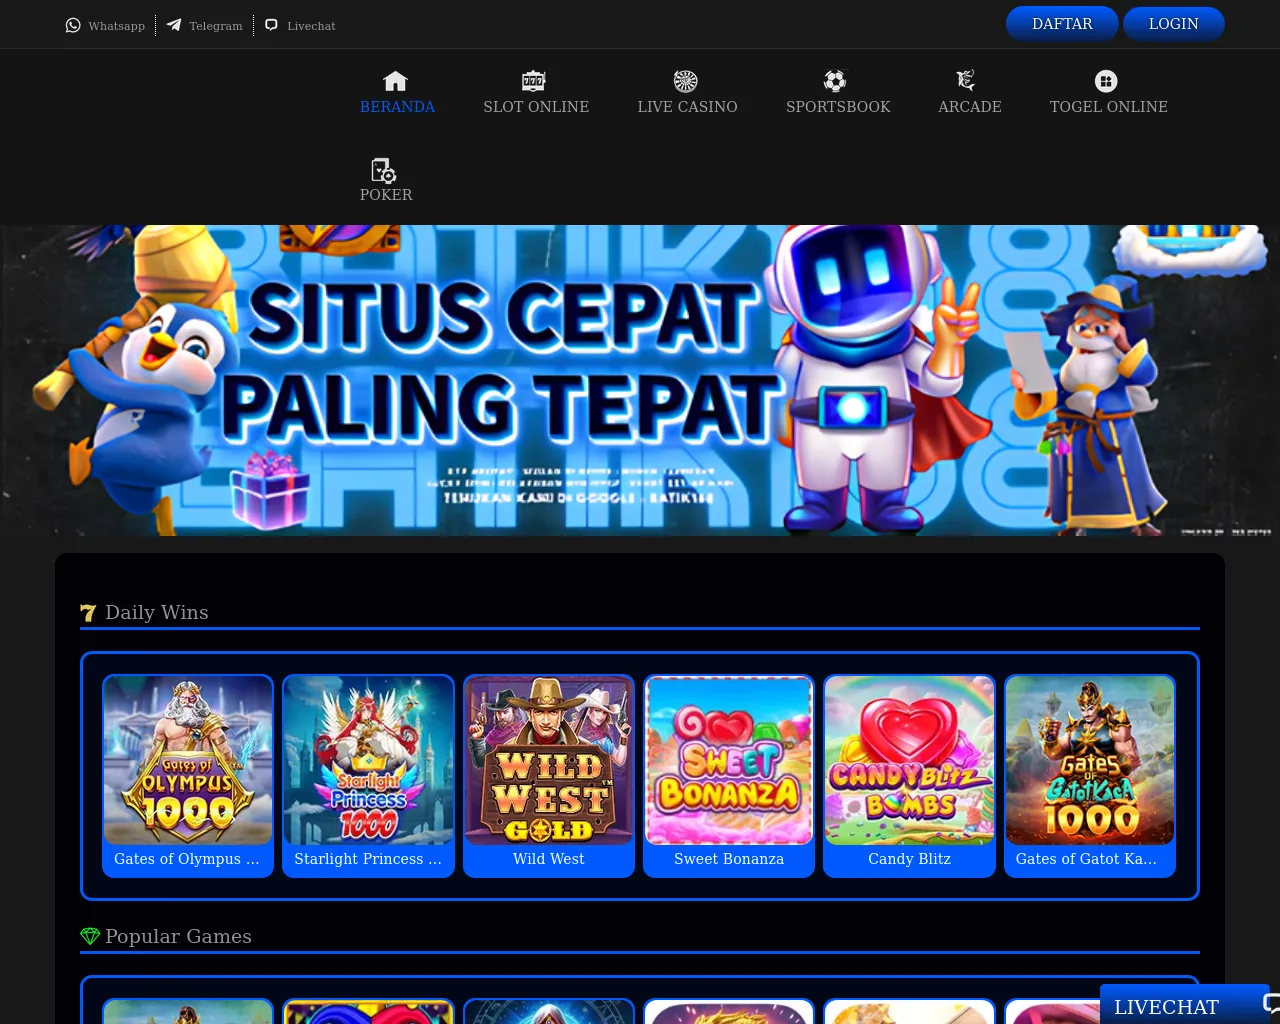The width and height of the screenshot is (1280, 1024).
Task: Click the 'Sweet Bonanza' game title
Action: coord(729,859)
